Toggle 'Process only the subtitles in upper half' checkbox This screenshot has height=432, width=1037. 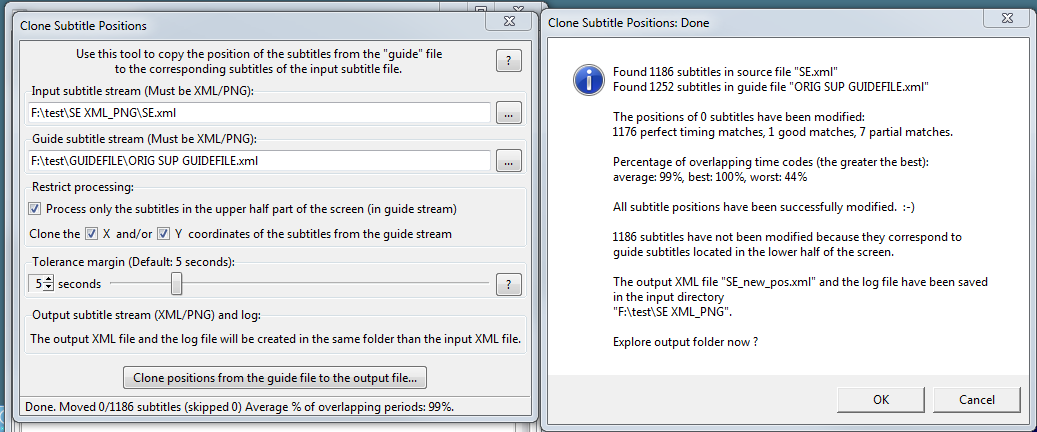(x=36, y=209)
